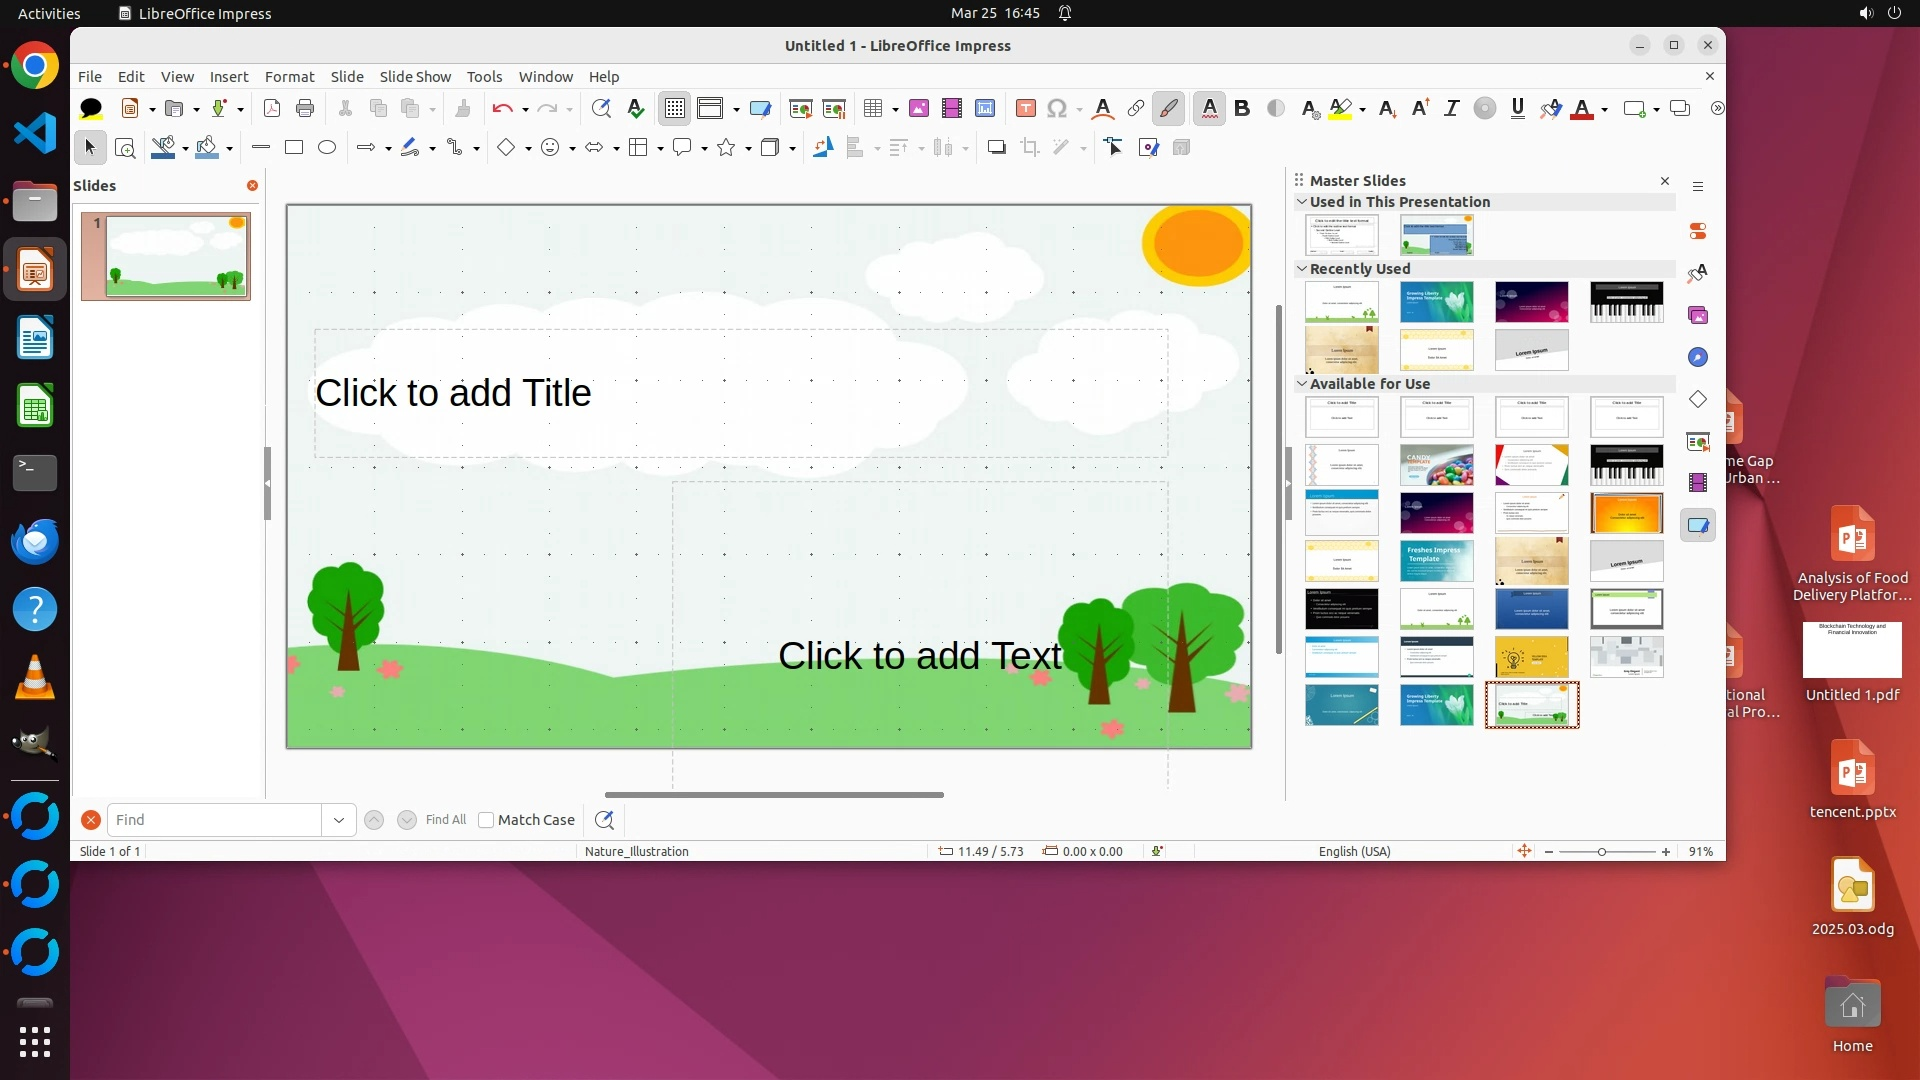Select the piano keys master slide thumbnail
The width and height of the screenshot is (1920, 1080).
tap(1626, 302)
